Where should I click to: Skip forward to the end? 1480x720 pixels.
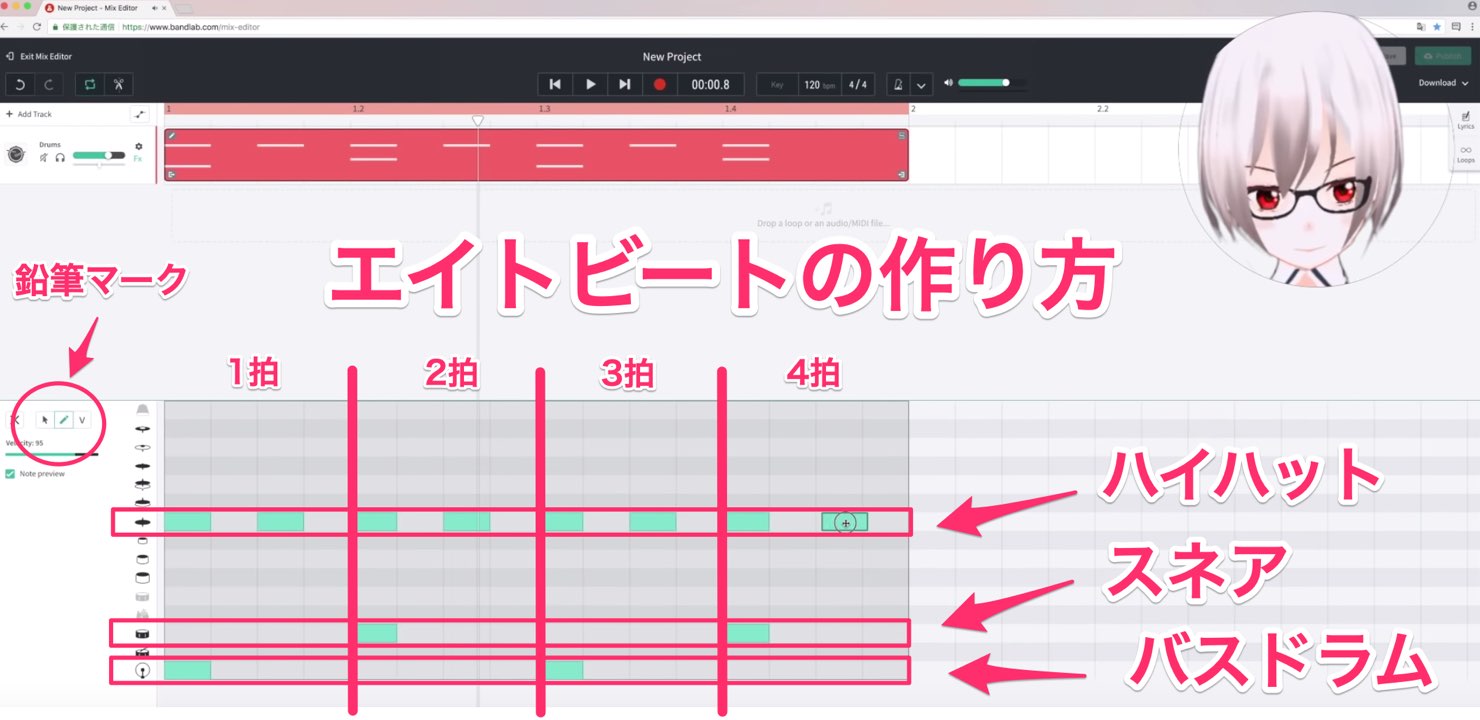(x=625, y=85)
